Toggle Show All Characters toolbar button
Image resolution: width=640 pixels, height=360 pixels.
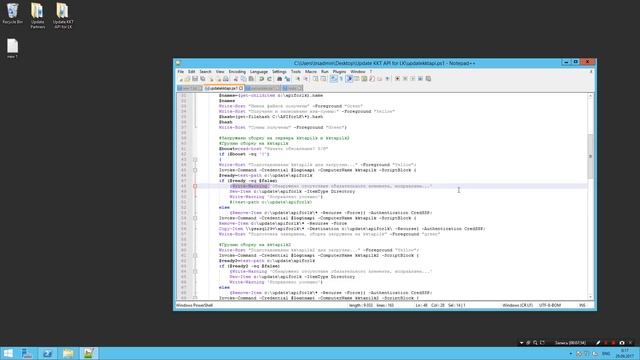[341, 79]
